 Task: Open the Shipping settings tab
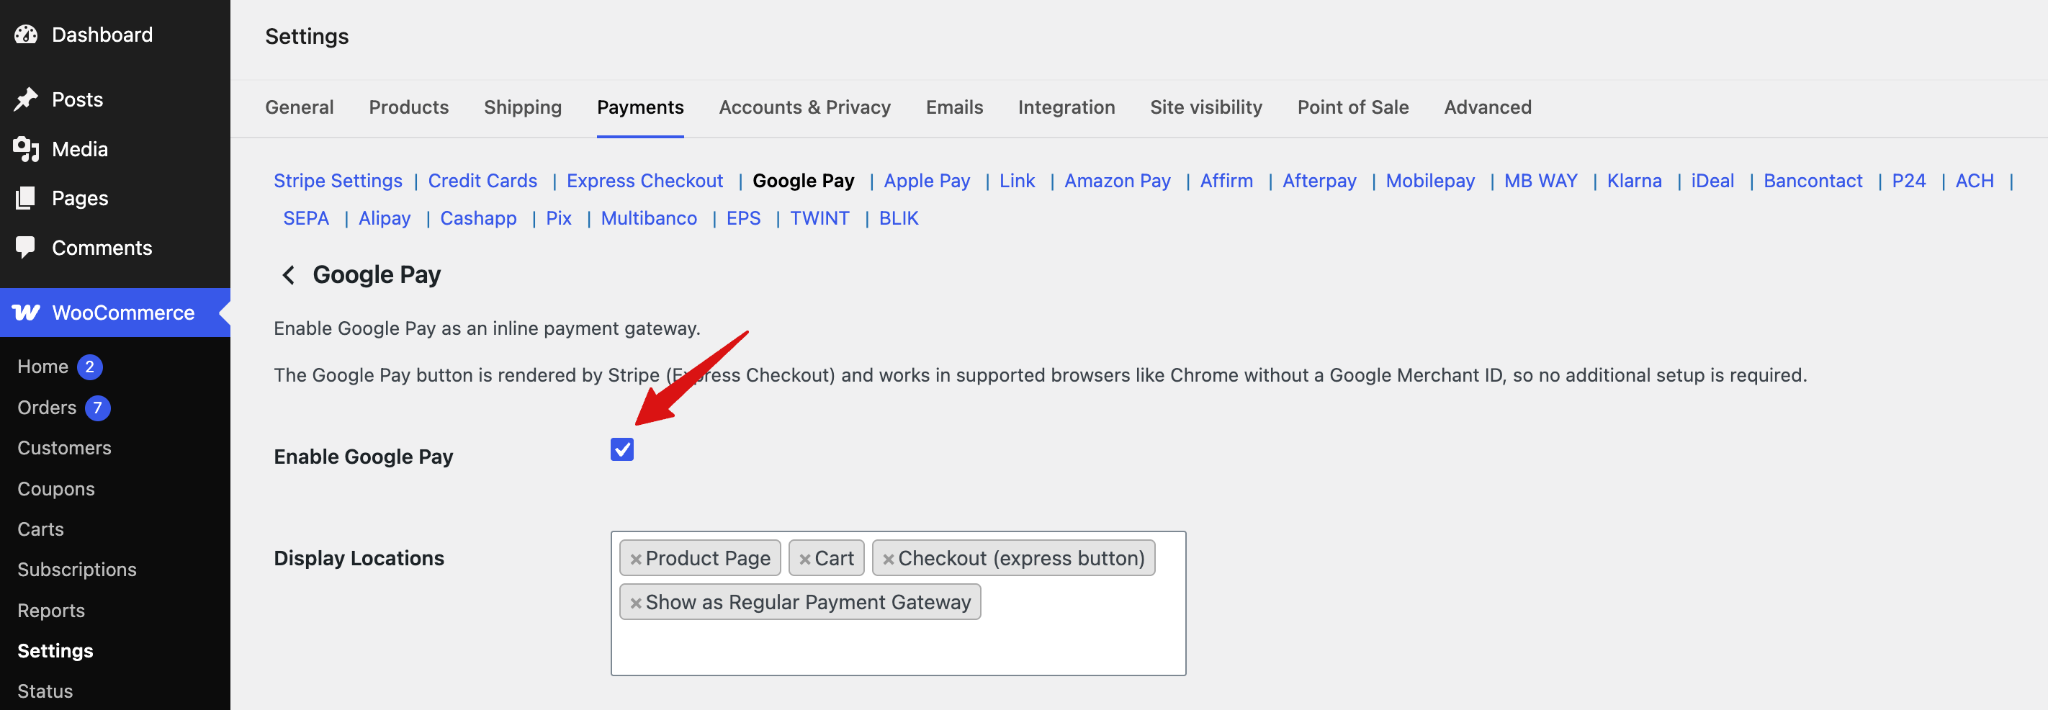(523, 107)
